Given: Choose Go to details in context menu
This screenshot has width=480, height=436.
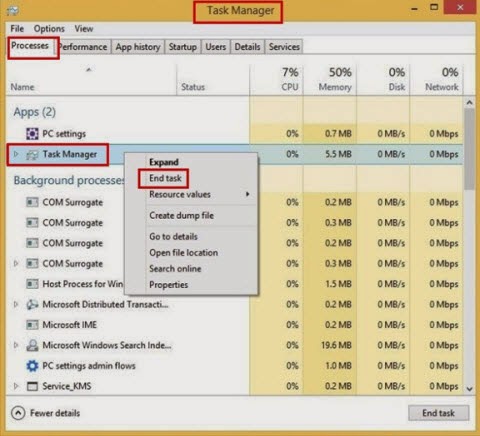Looking at the screenshot, I should point(173,236).
